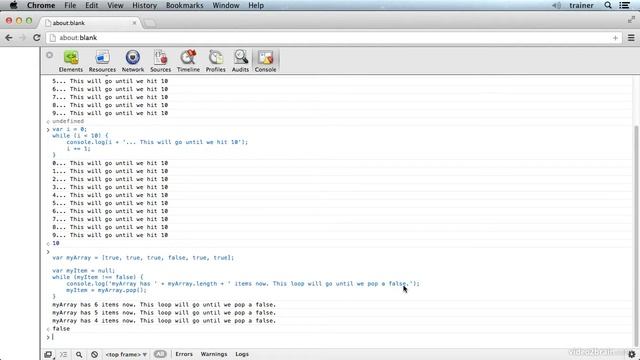The height and width of the screenshot is (360, 640).
Task: Go back using the browser back arrow
Action: [x=9, y=38]
